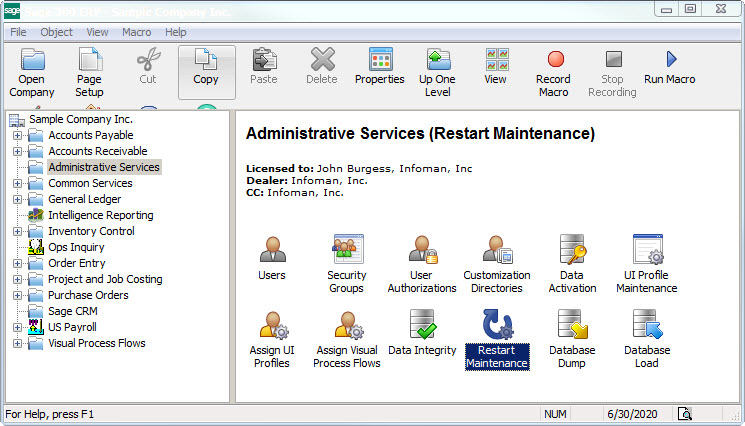Select Sage CRM in tree
Screen dimensions: 745x426
click(x=73, y=311)
